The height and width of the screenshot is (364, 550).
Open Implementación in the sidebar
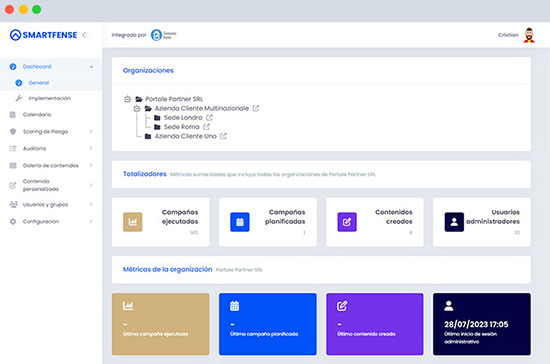tap(49, 98)
